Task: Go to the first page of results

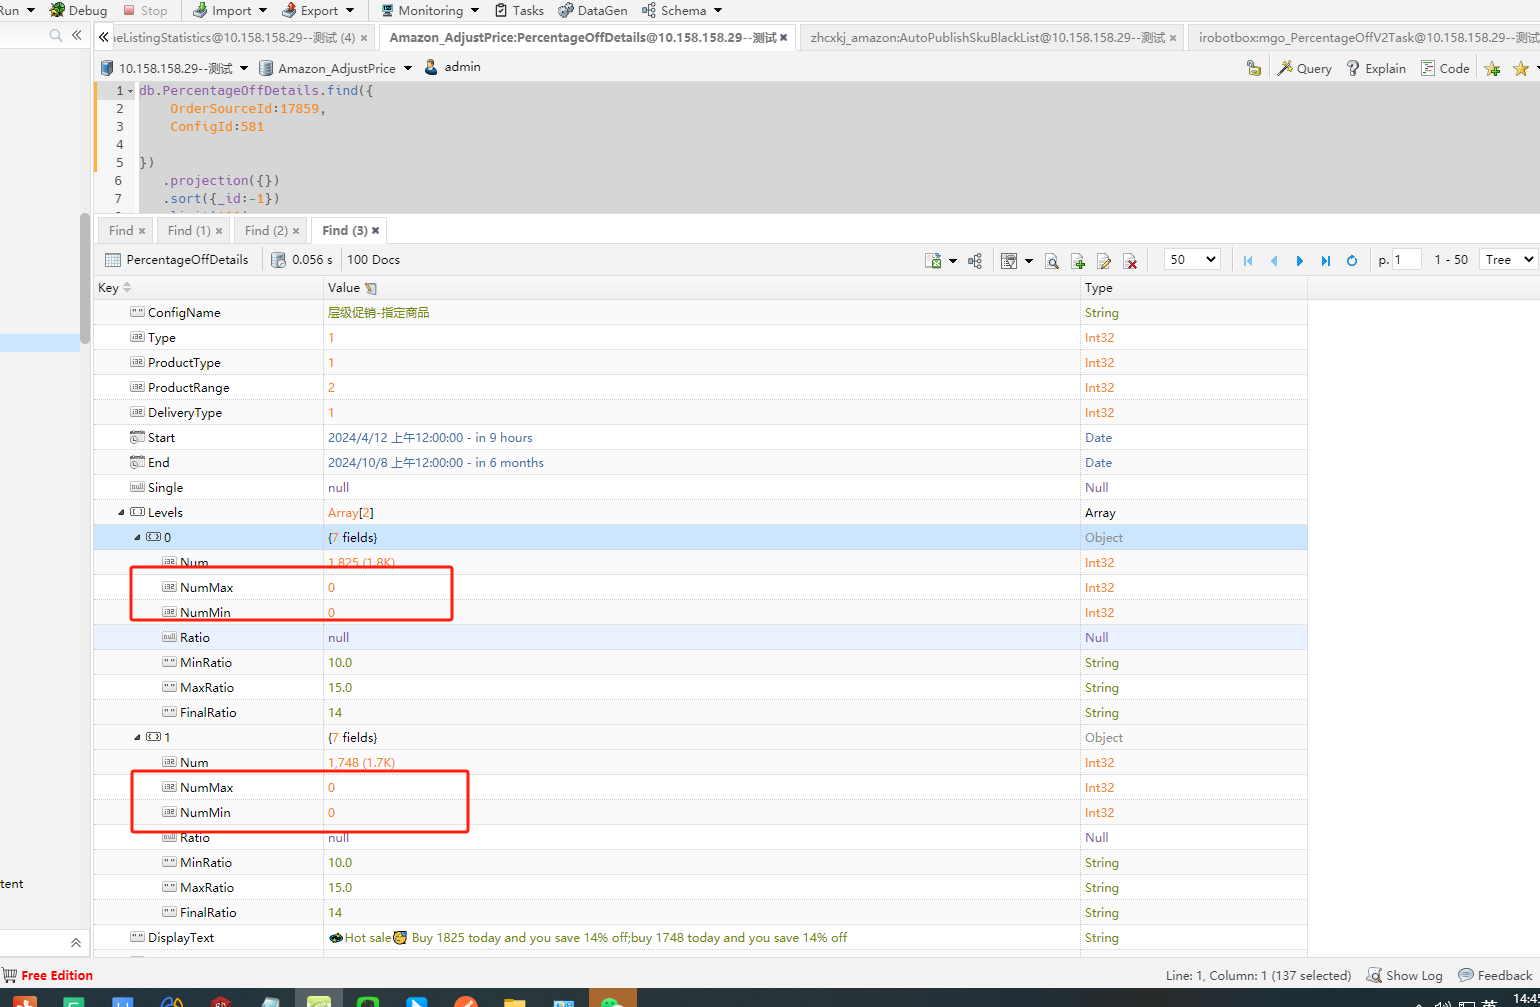Action: (x=1248, y=260)
